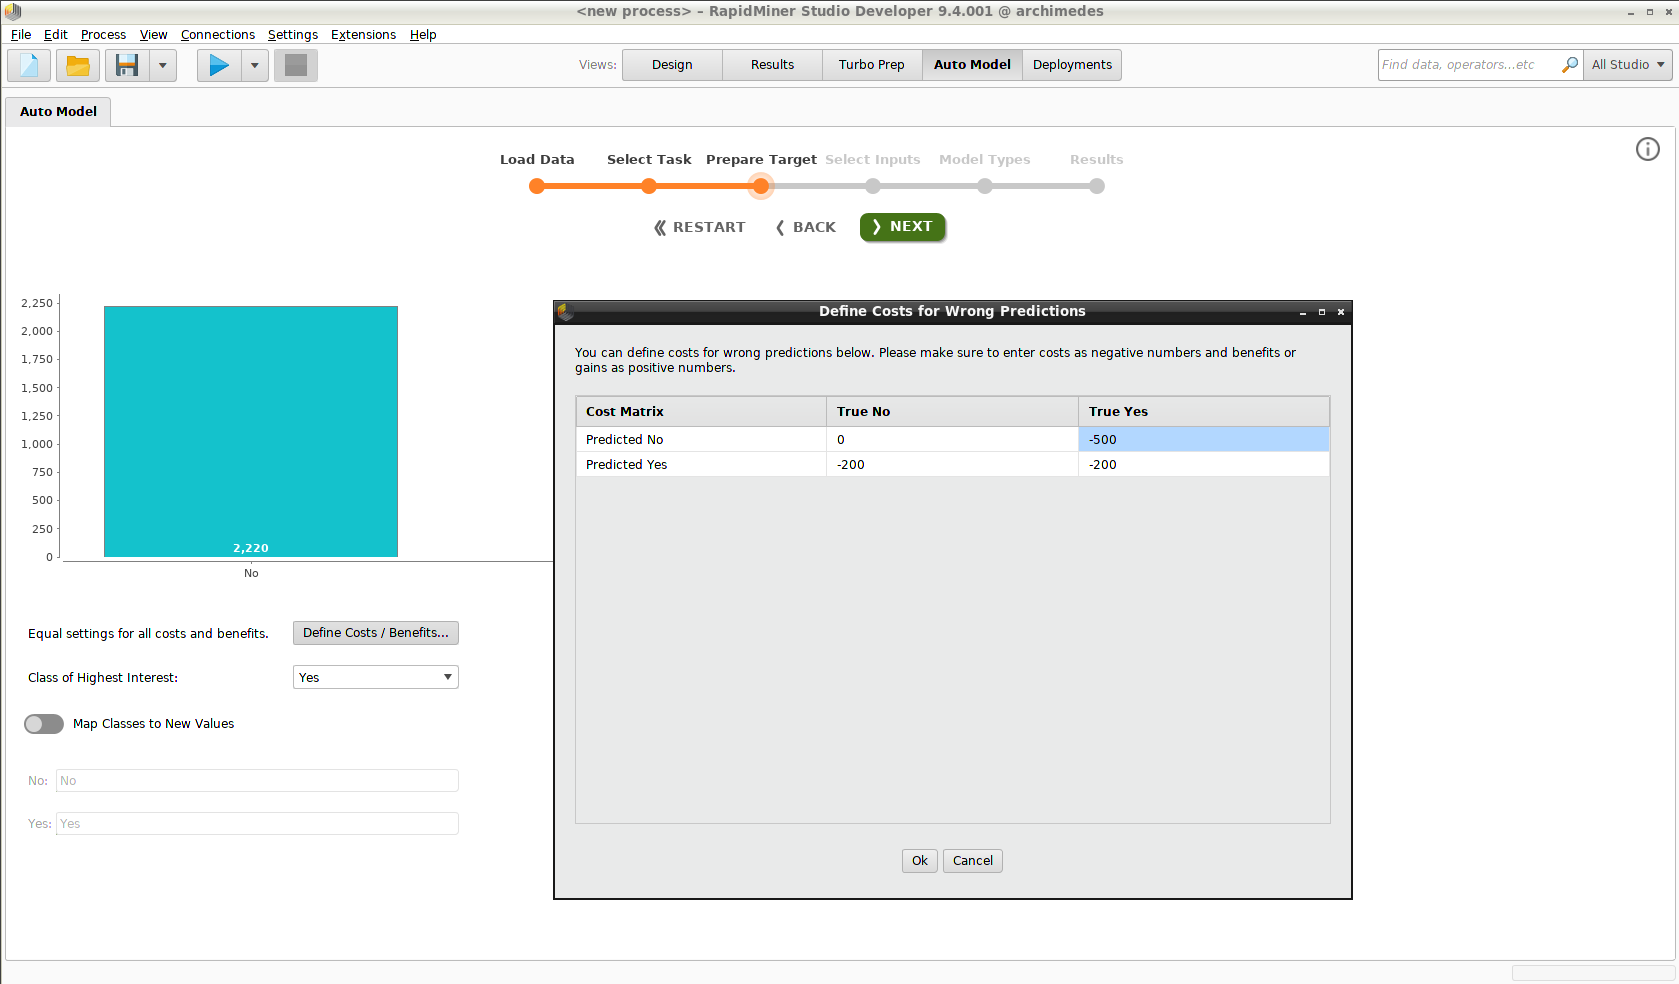Click the Results step marker

point(1097,186)
